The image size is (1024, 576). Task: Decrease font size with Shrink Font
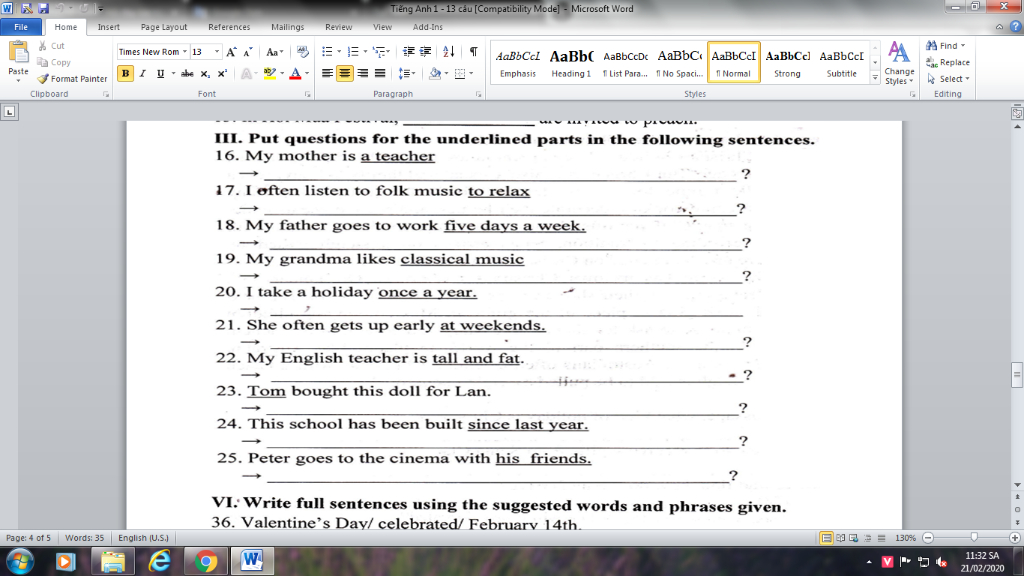click(x=248, y=52)
